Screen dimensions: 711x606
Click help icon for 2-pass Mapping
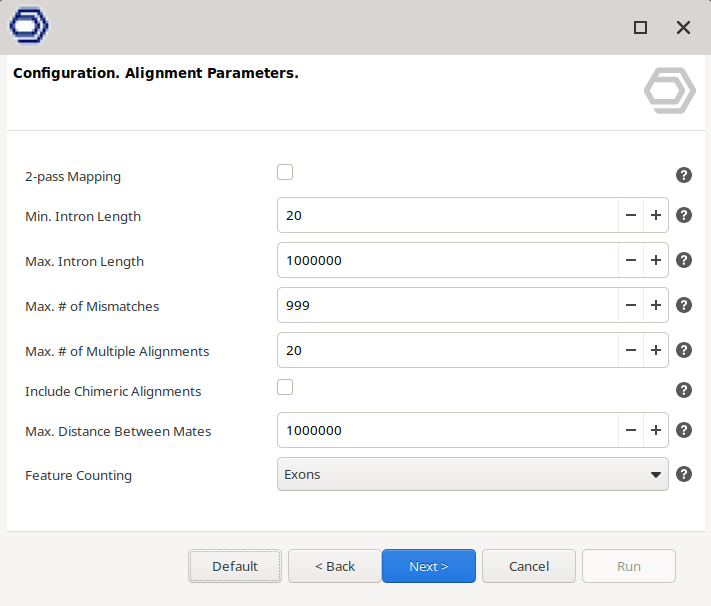click(684, 175)
